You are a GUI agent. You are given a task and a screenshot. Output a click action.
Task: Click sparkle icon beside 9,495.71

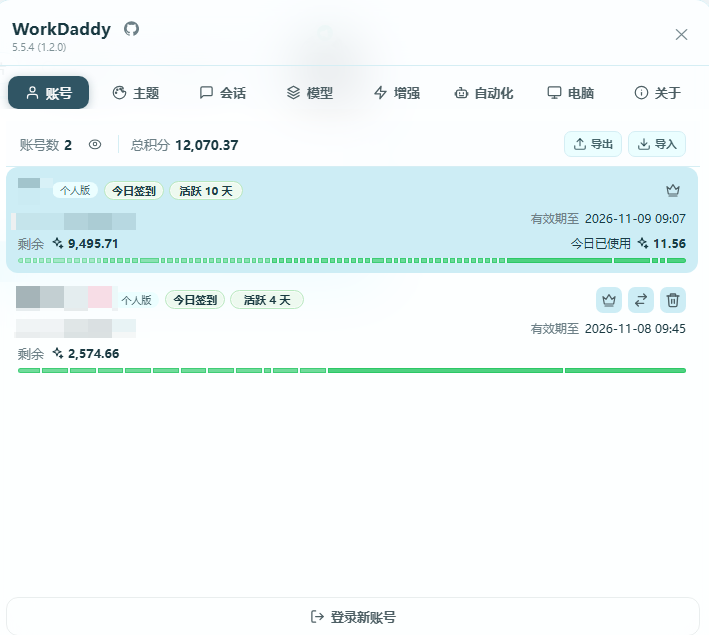tap(58, 243)
